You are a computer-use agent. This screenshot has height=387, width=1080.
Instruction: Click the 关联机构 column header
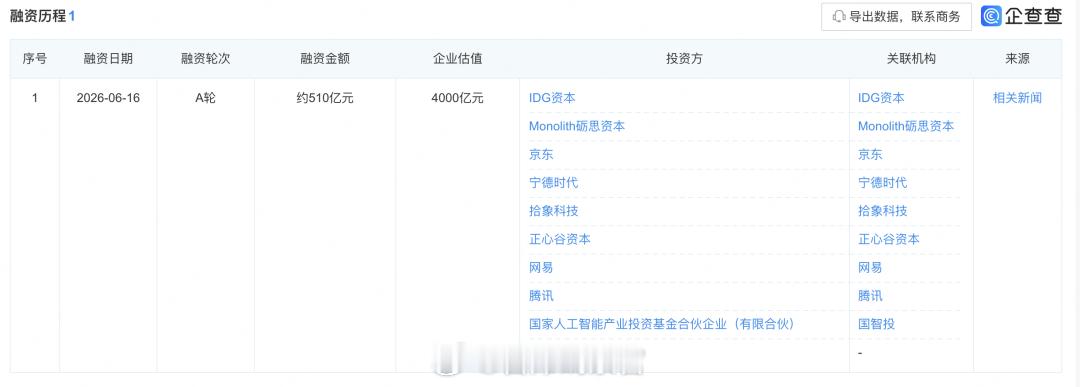click(x=911, y=59)
